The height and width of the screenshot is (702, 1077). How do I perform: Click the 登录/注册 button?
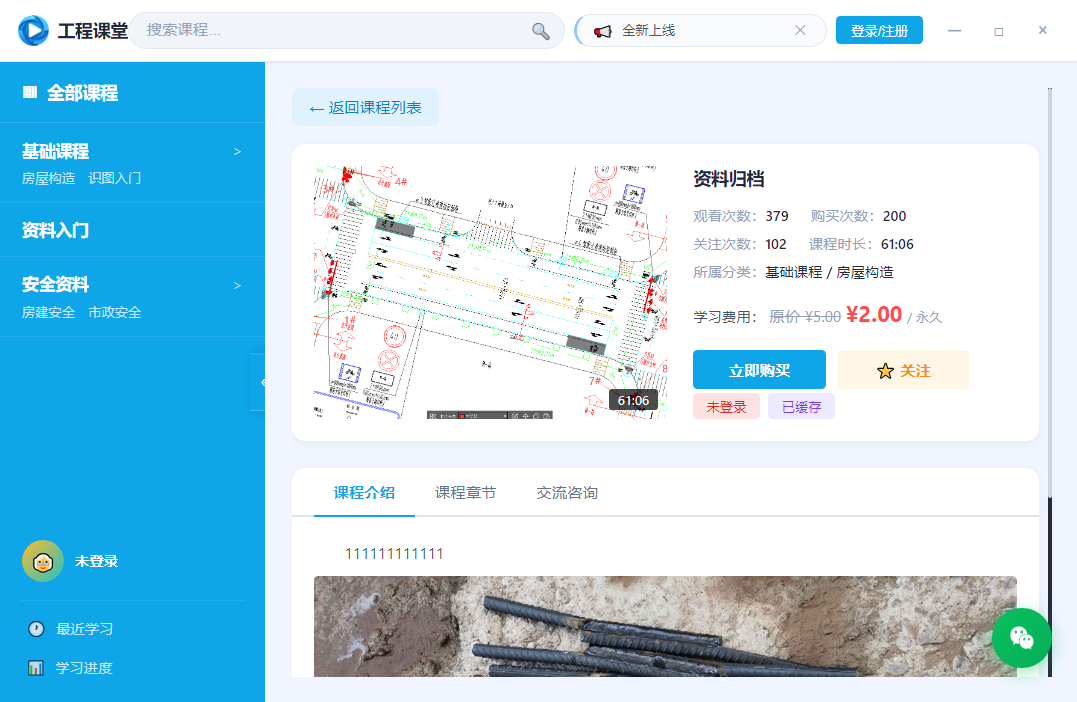coord(879,30)
